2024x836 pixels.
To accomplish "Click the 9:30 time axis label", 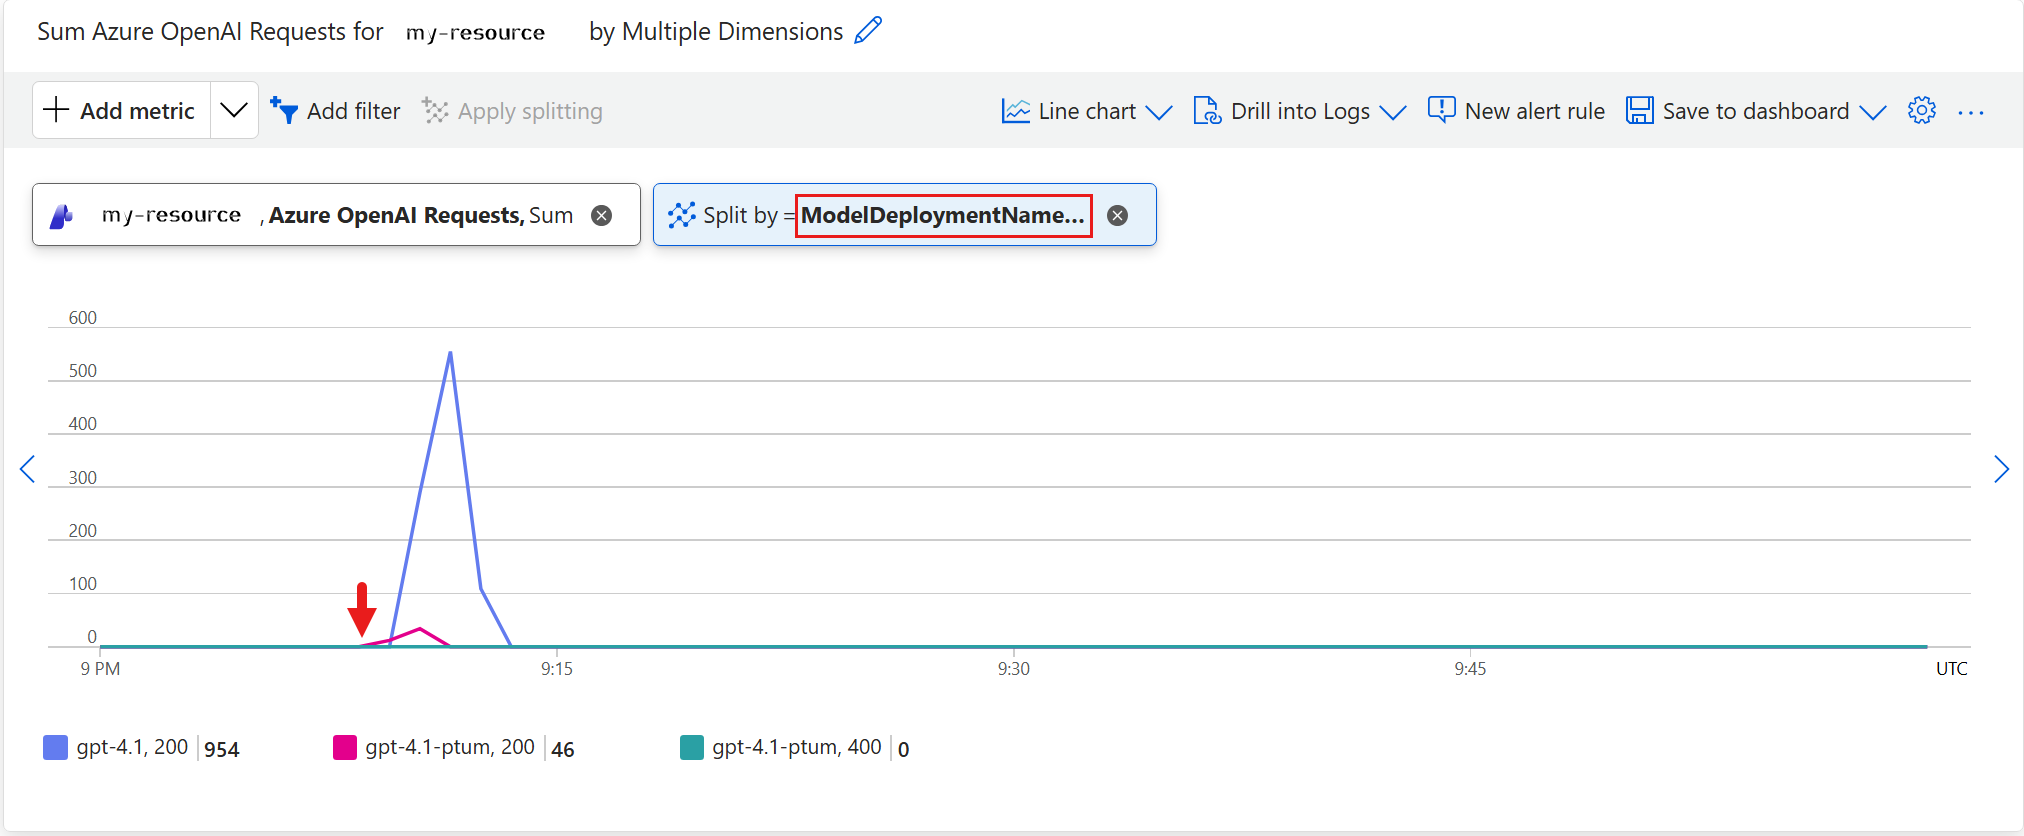I will (x=1013, y=669).
